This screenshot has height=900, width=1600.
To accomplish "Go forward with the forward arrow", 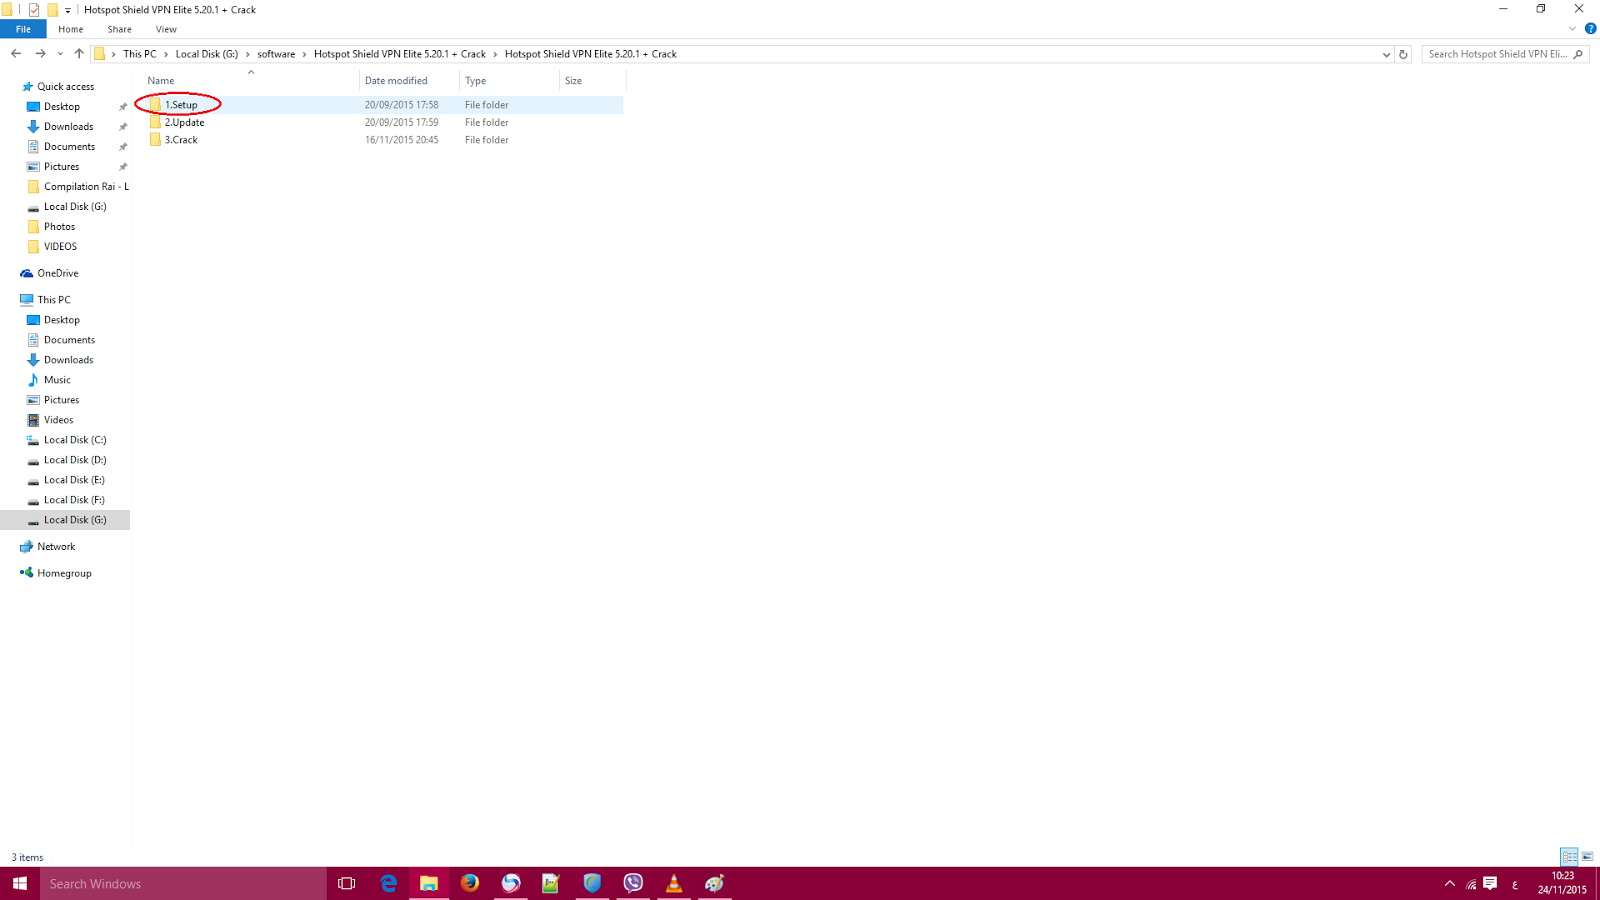I will tap(40, 54).
